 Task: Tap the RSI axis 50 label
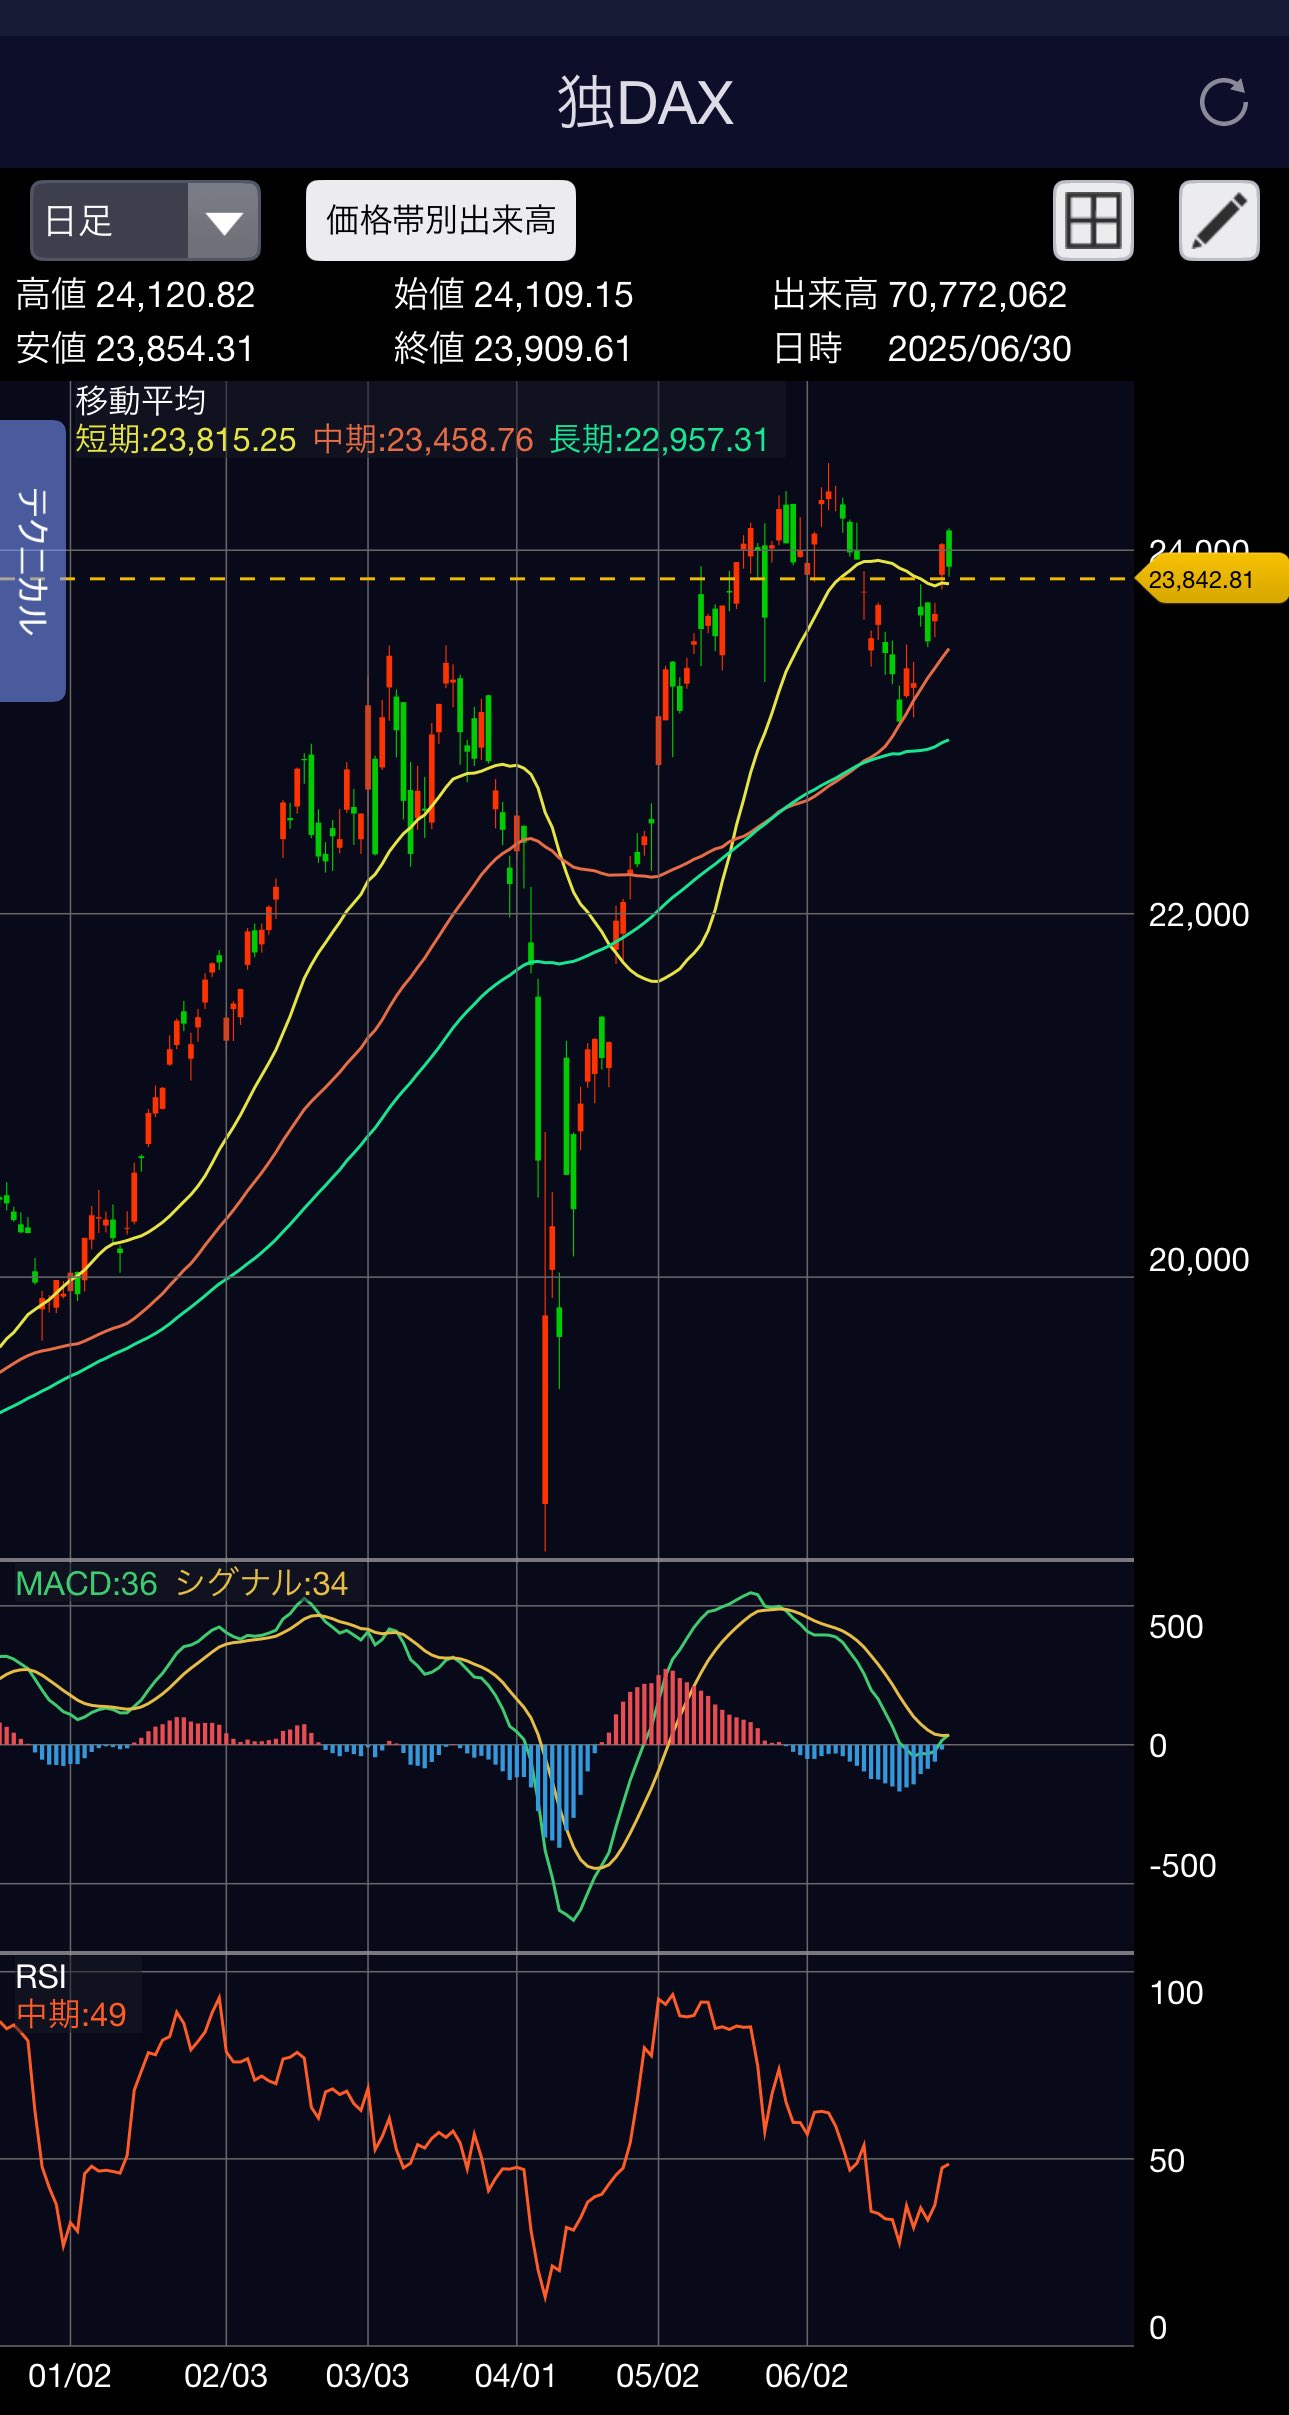[x=1167, y=2161]
